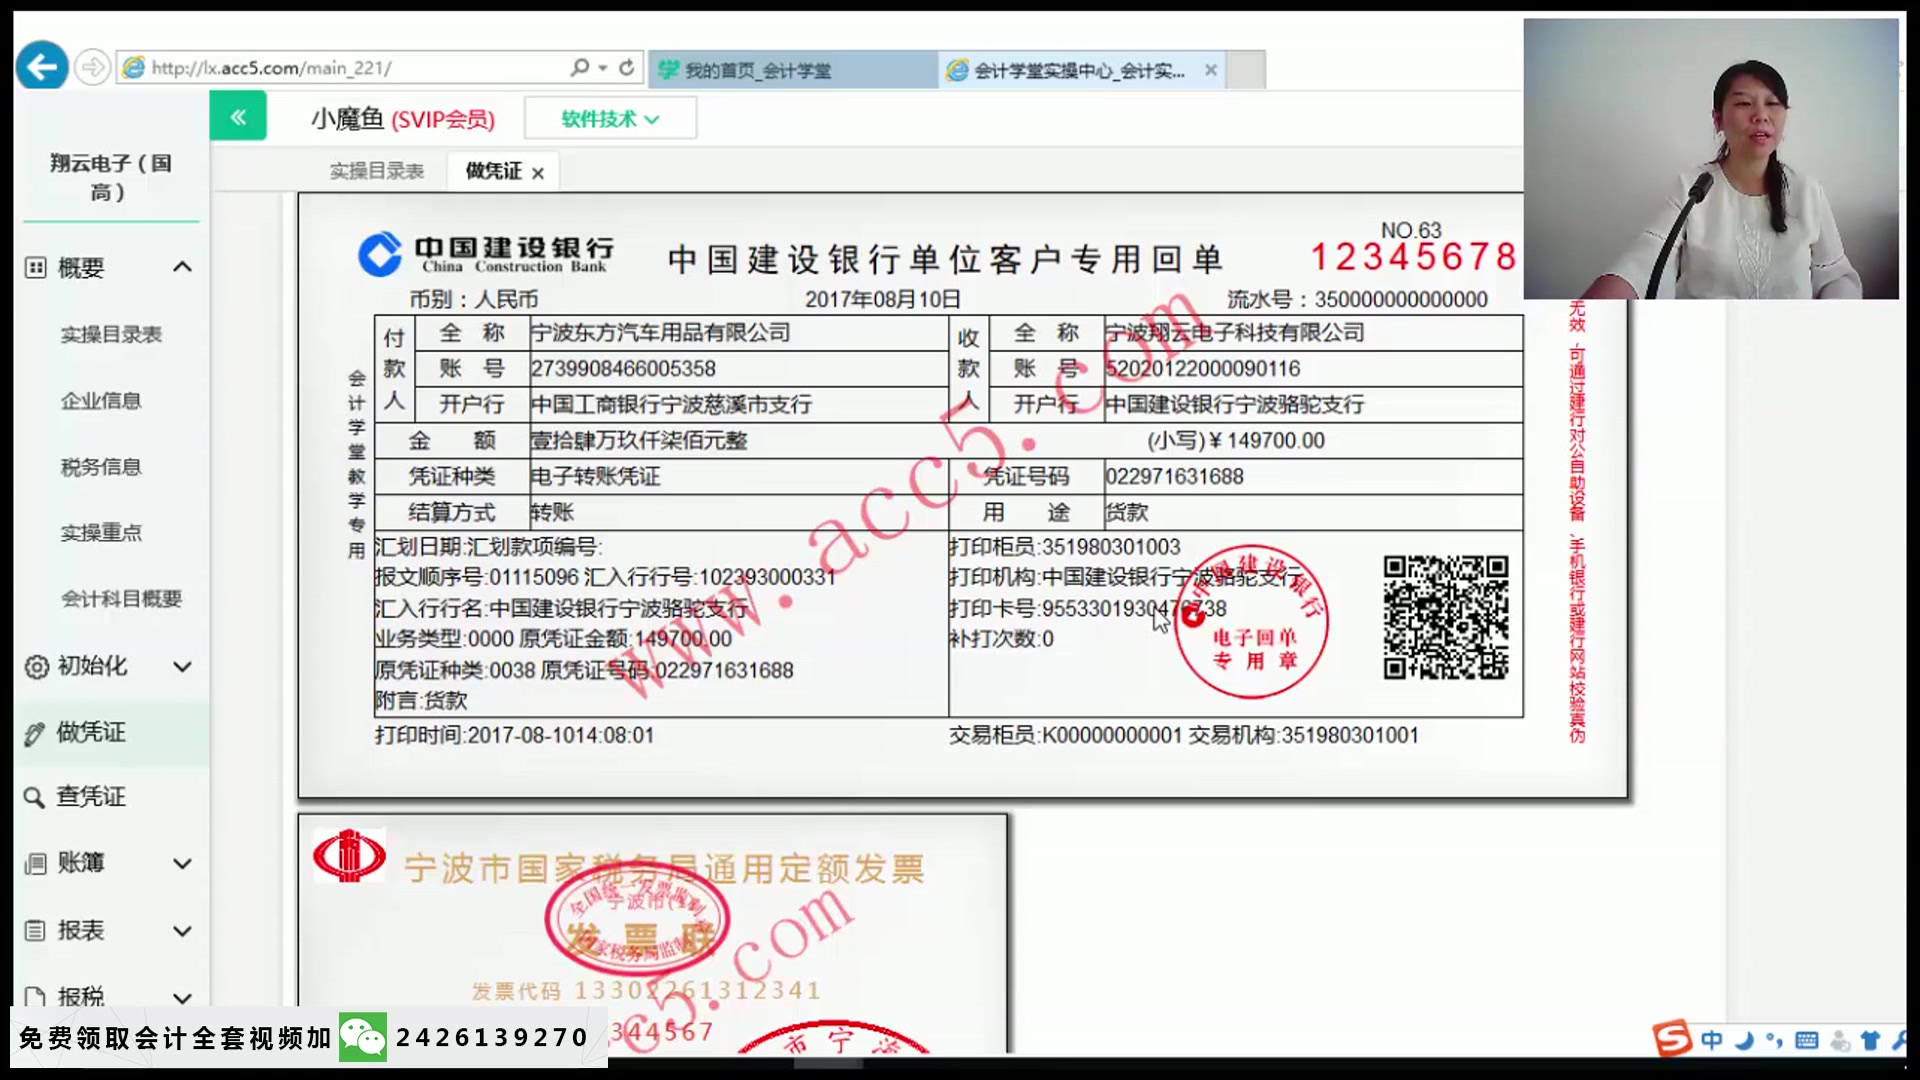
Task: Collapse the 概要 section chevron
Action: (183, 267)
